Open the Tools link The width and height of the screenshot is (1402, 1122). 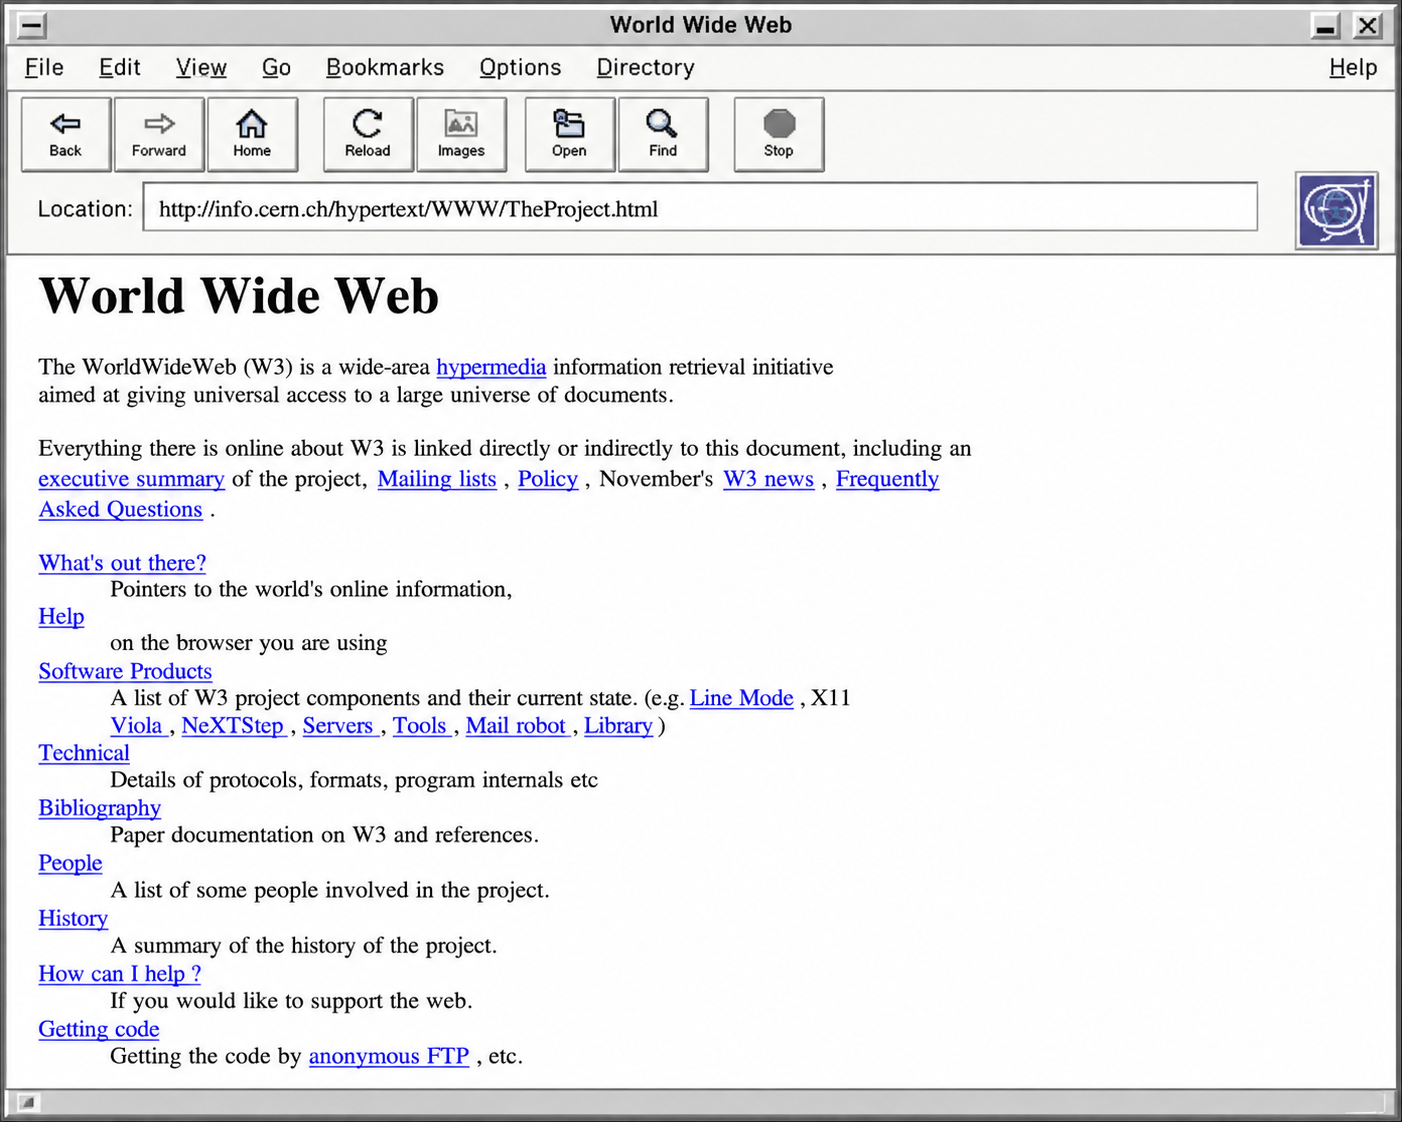420,726
